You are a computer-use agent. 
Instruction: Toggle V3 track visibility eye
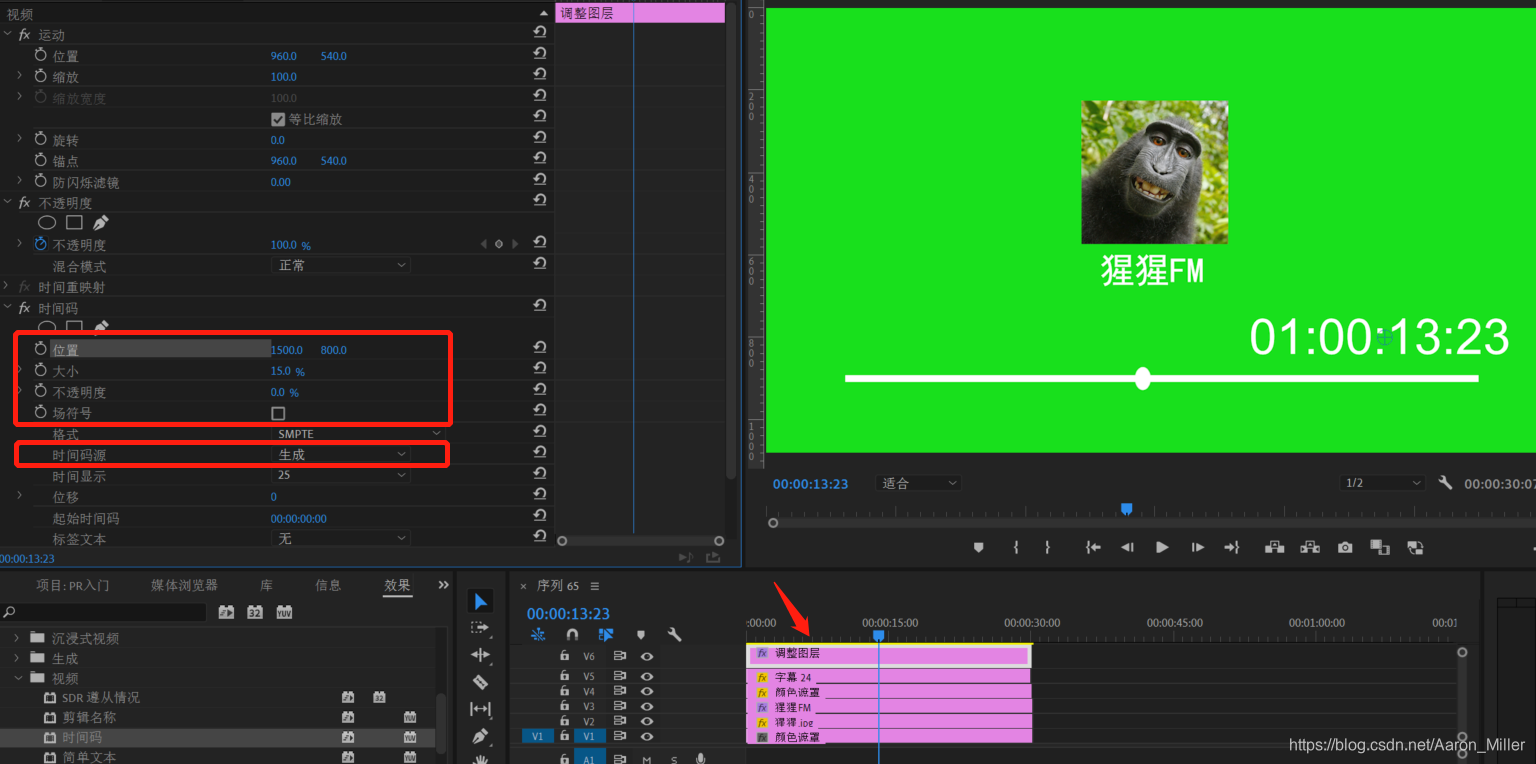647,707
